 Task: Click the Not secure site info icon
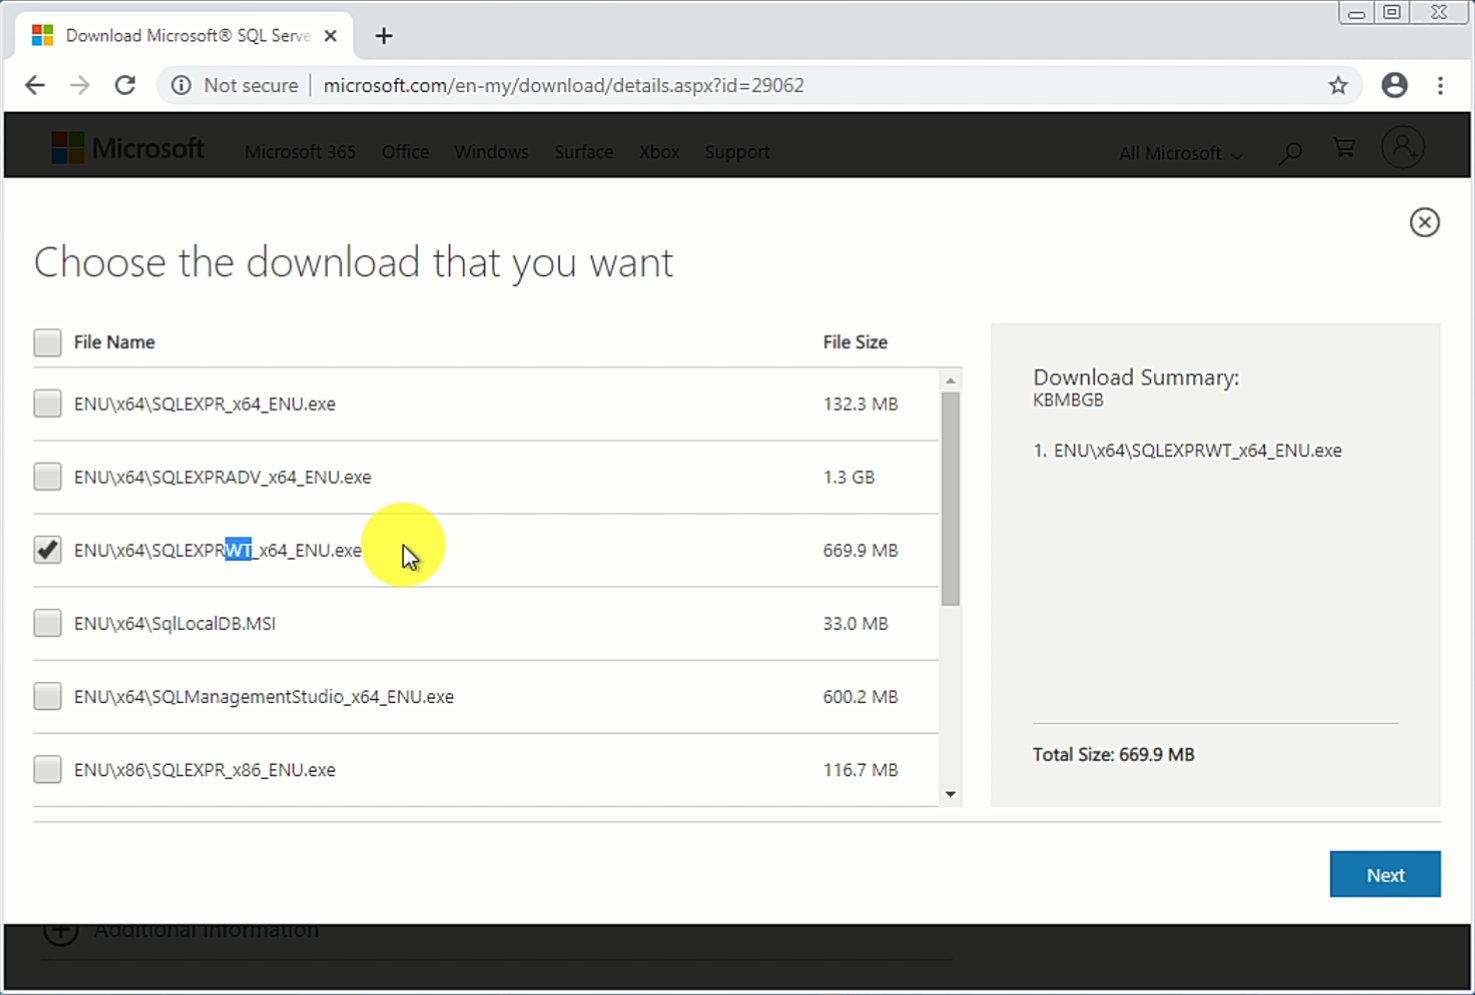(x=181, y=85)
